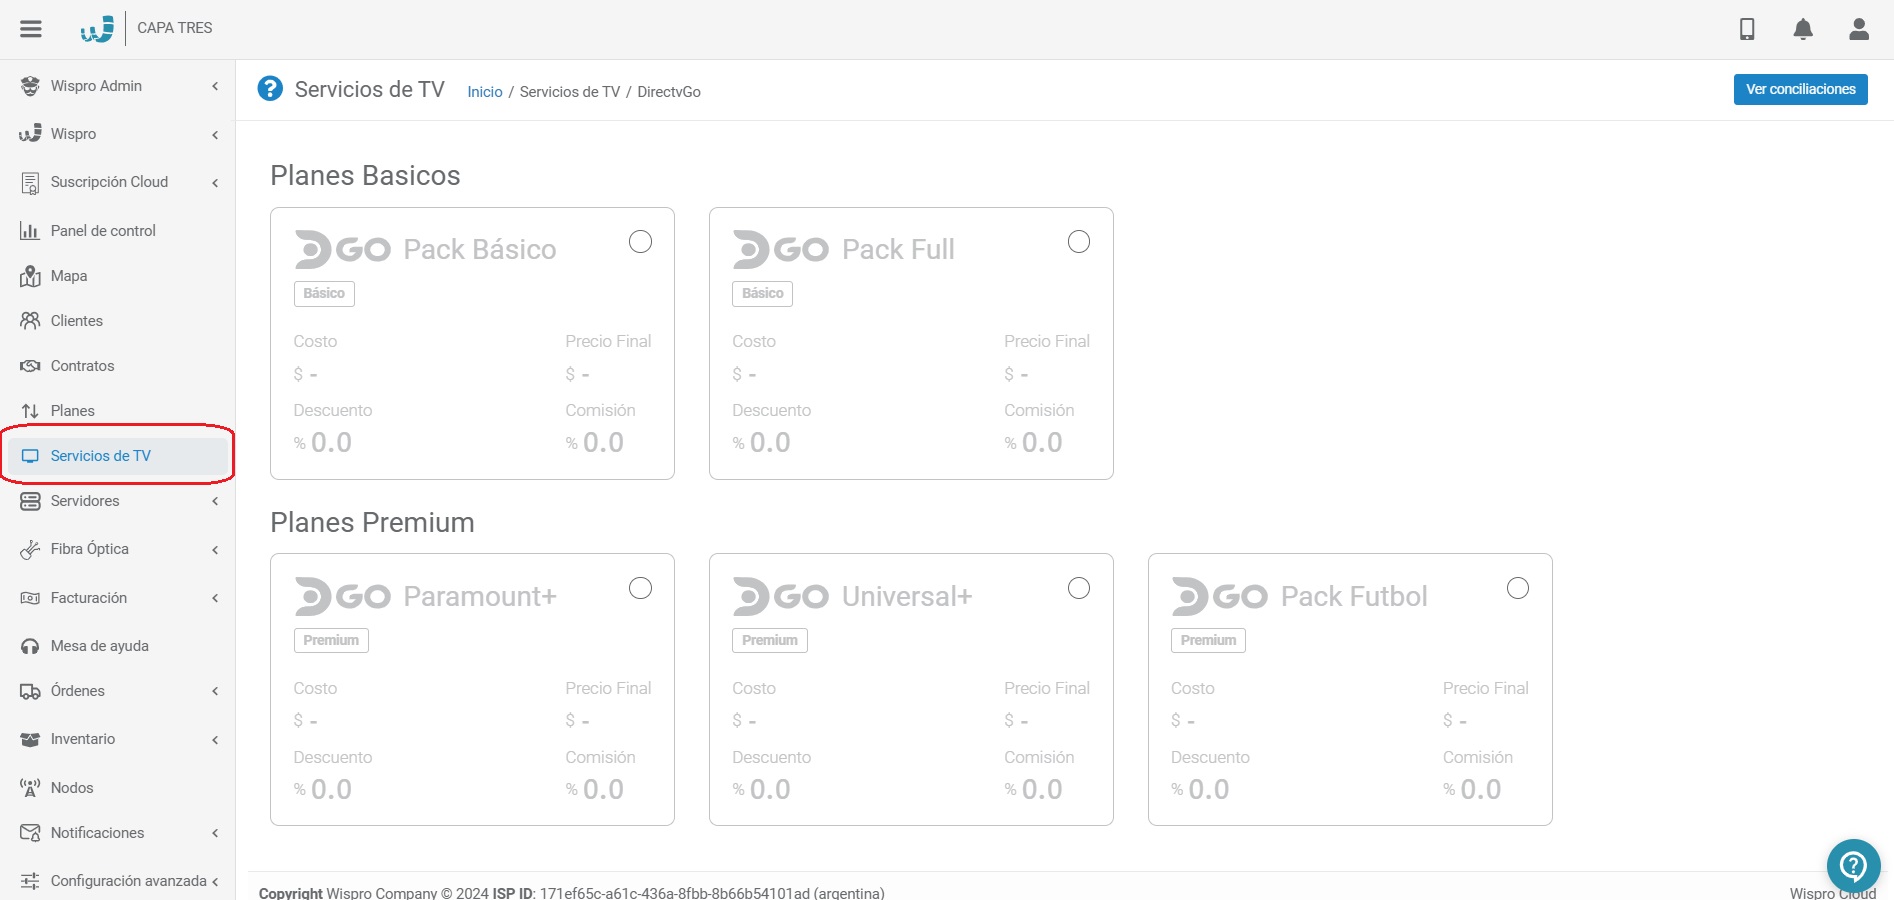Open Panel de control menu item
Viewport: 1894px width, 900px height.
point(118,231)
